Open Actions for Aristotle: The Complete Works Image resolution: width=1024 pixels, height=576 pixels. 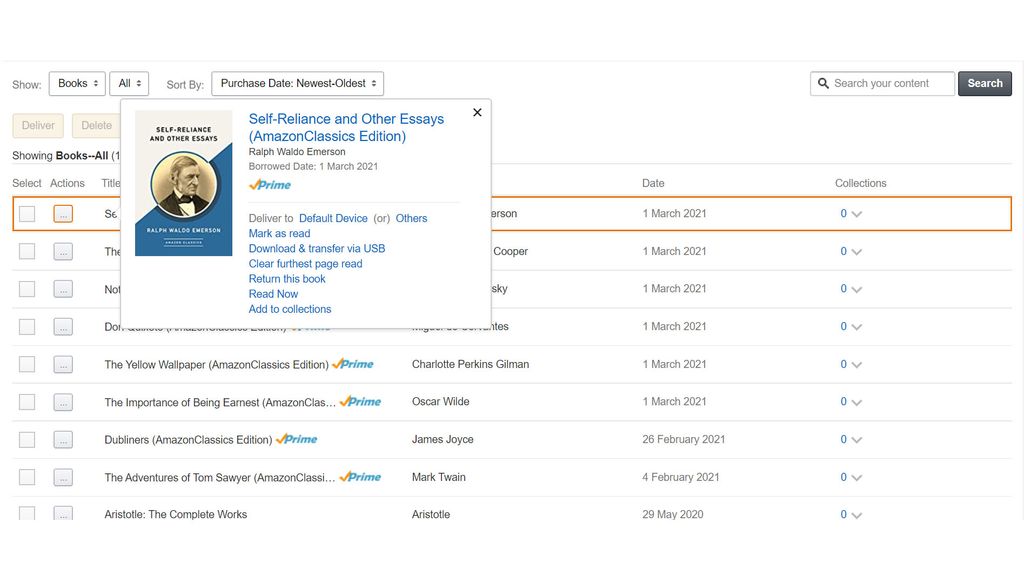63,514
